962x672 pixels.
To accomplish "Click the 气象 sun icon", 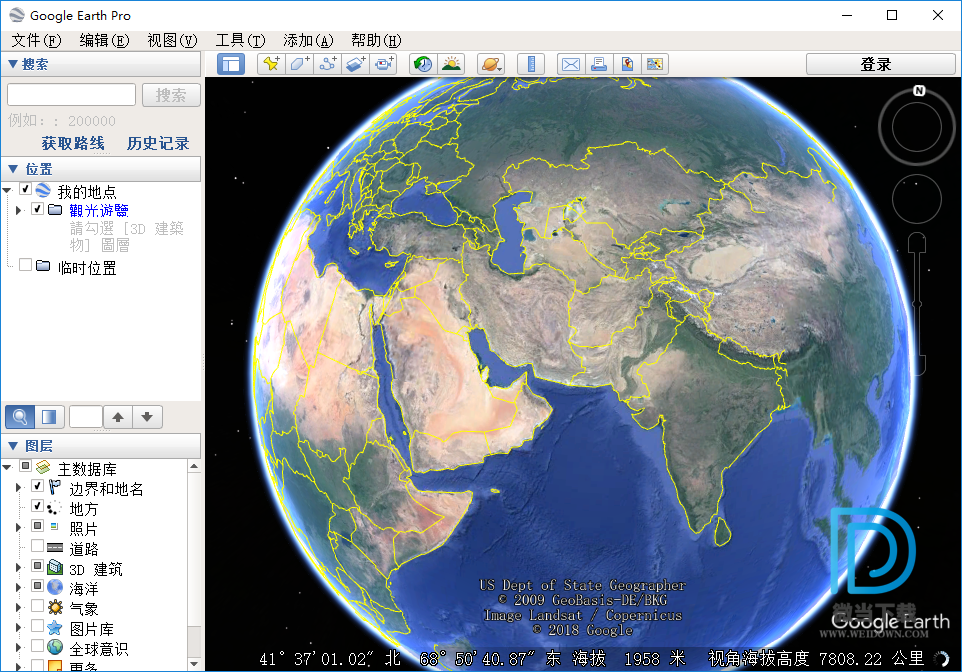I will coord(55,608).
